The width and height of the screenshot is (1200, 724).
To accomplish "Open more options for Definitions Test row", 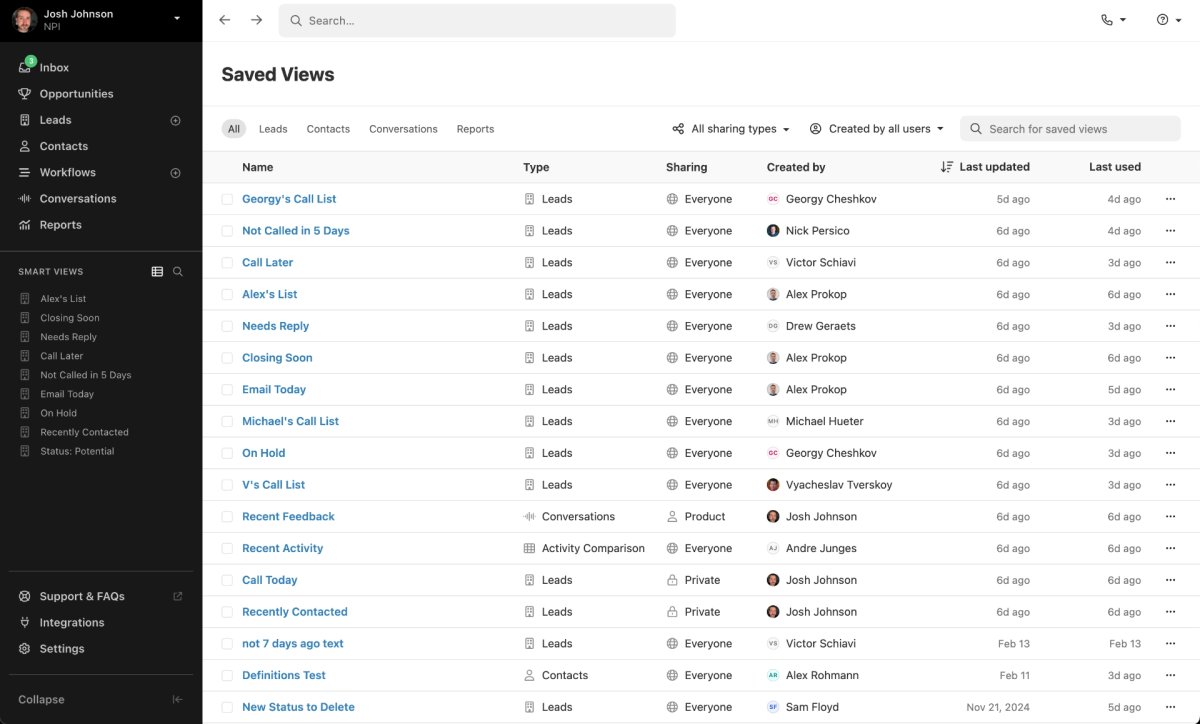I will click(x=1170, y=676).
